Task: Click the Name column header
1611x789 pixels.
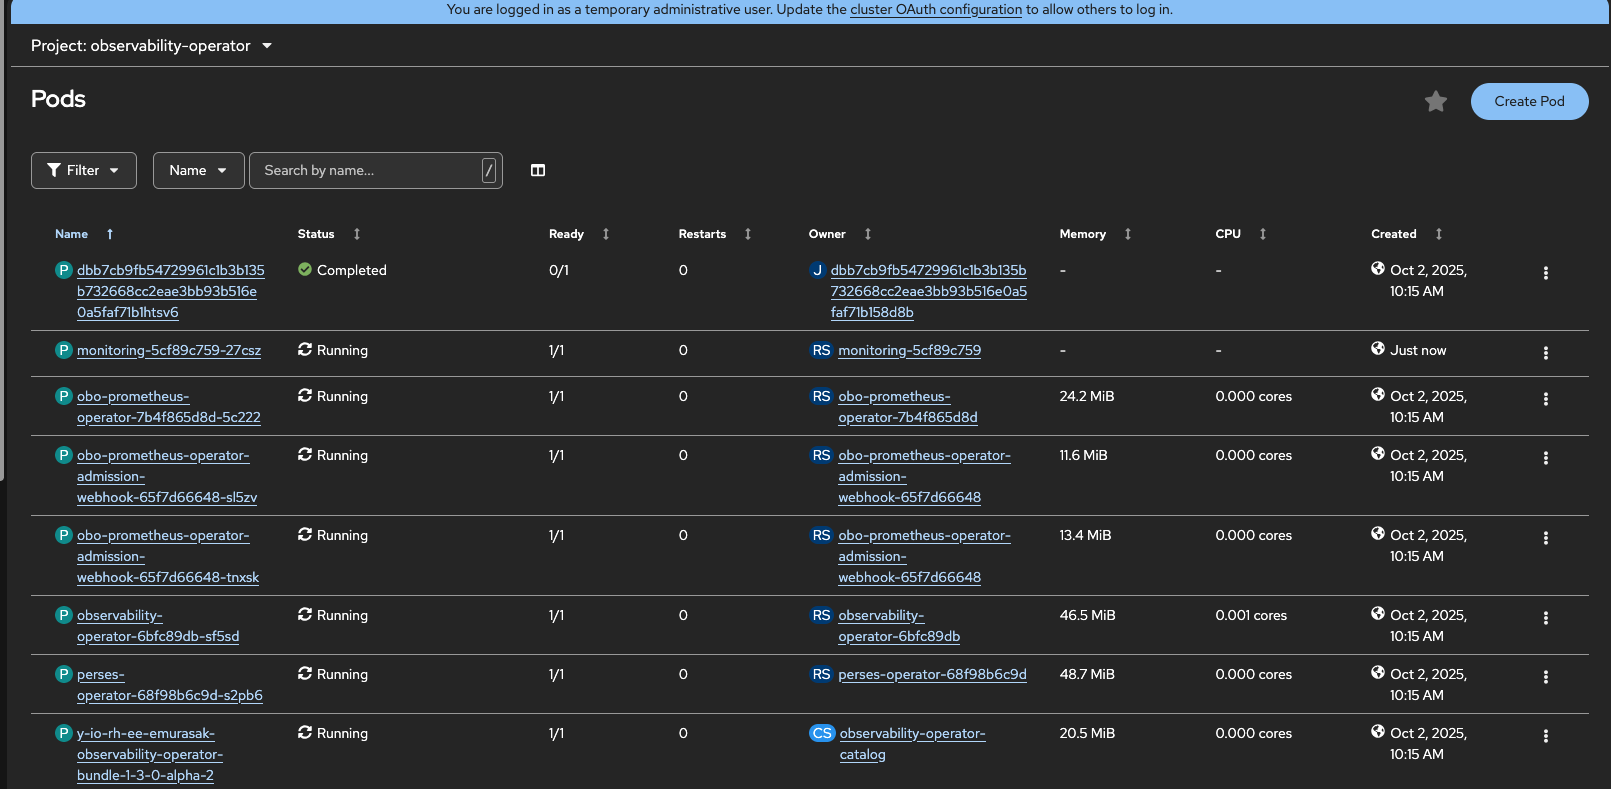Action: click(72, 234)
